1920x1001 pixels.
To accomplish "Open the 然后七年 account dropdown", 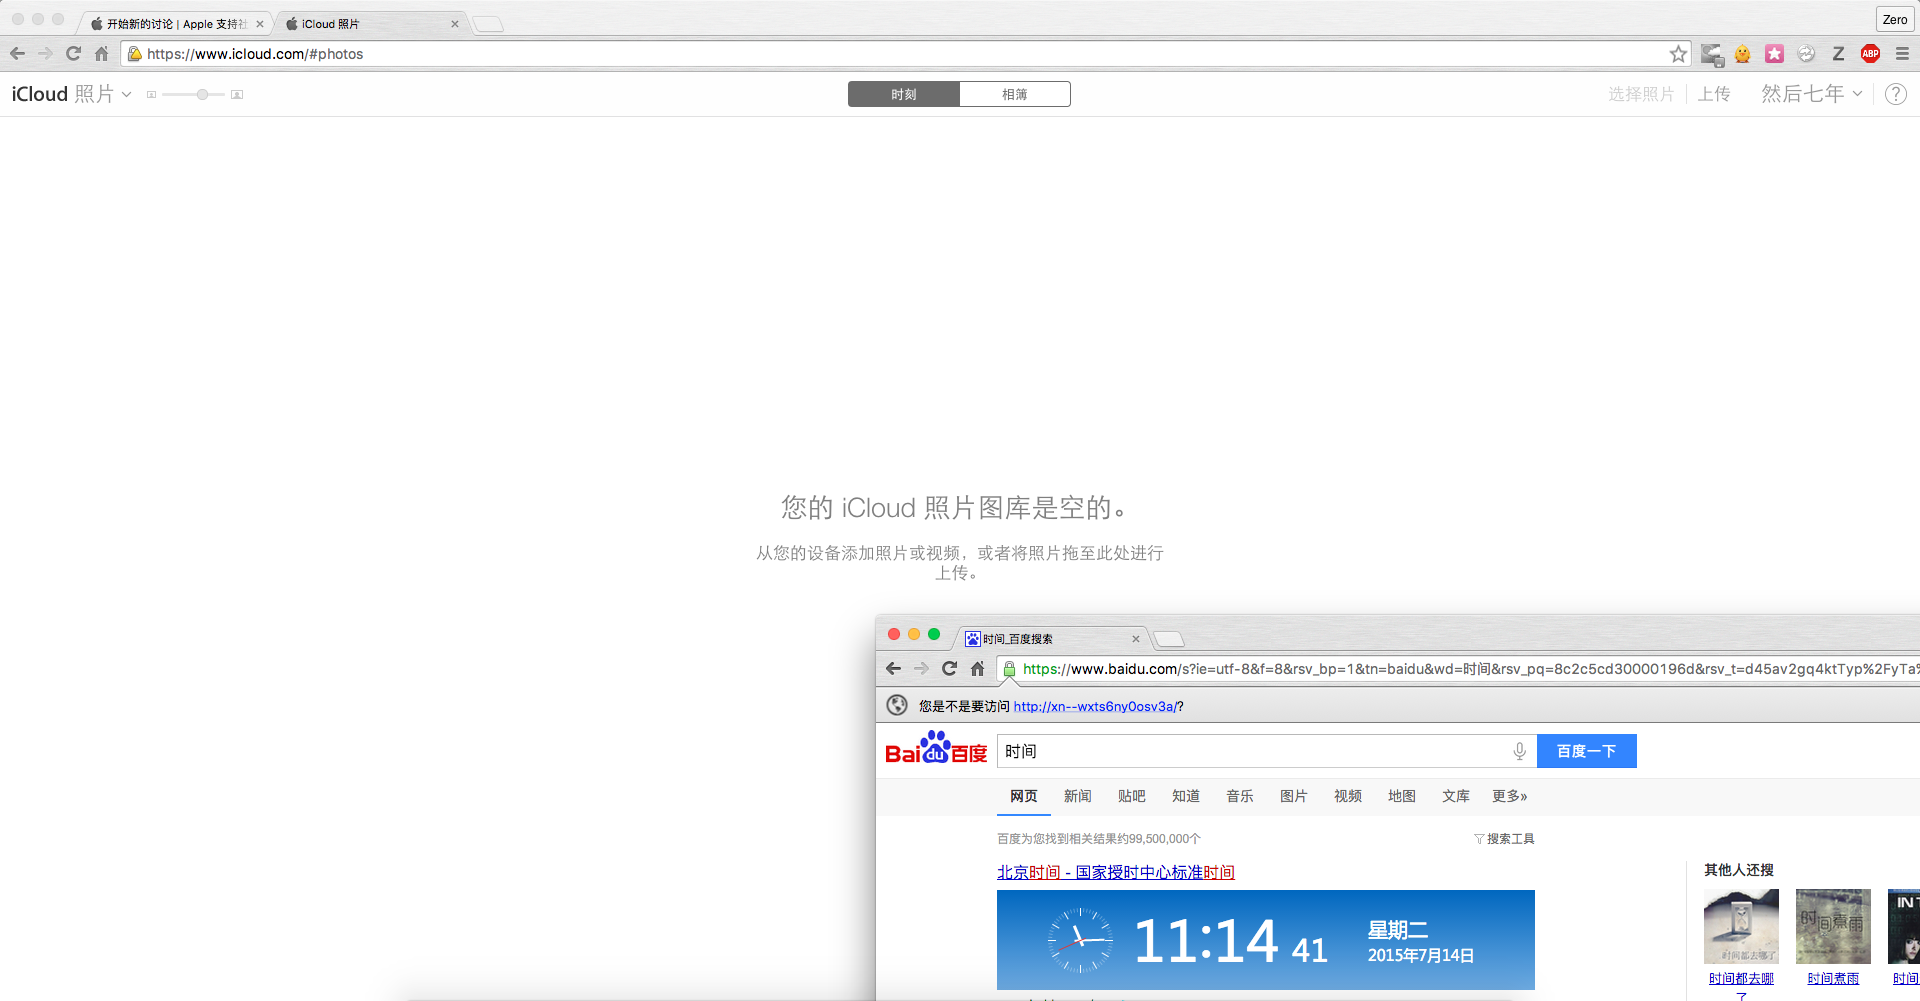I will (1811, 94).
